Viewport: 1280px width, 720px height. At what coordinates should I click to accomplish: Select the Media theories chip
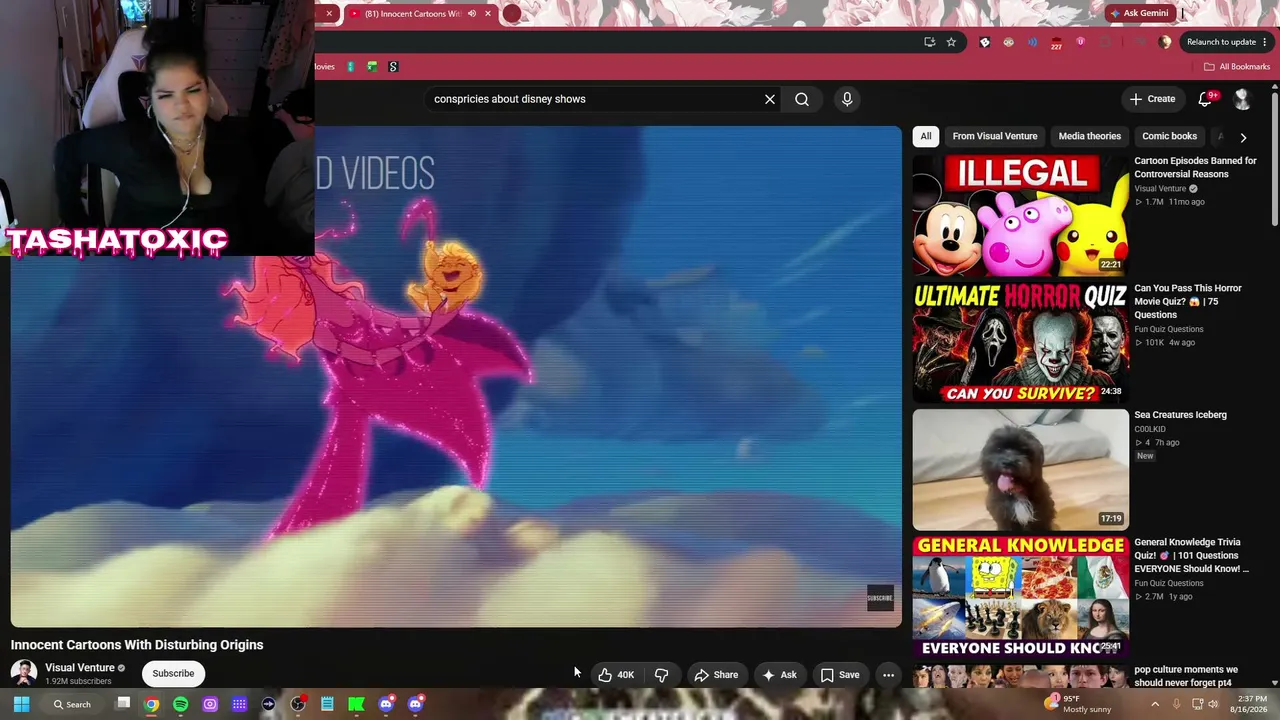1090,136
